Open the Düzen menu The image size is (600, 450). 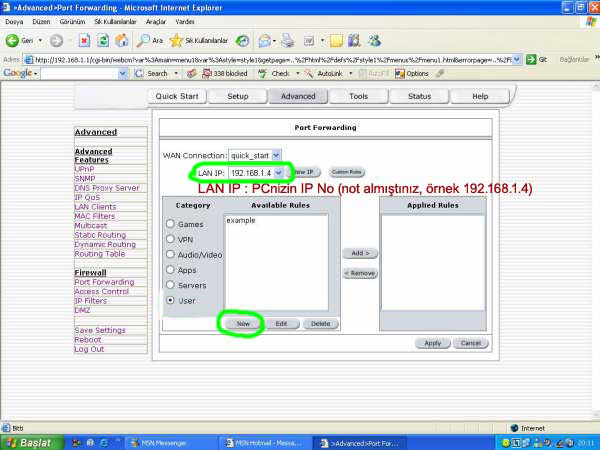coord(41,22)
